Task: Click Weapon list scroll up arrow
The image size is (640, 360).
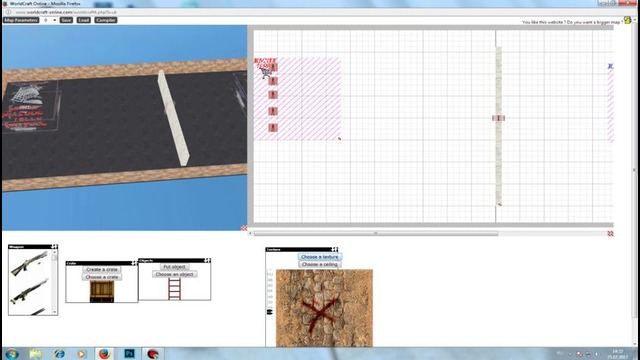Action: pyautogui.click(x=54, y=252)
